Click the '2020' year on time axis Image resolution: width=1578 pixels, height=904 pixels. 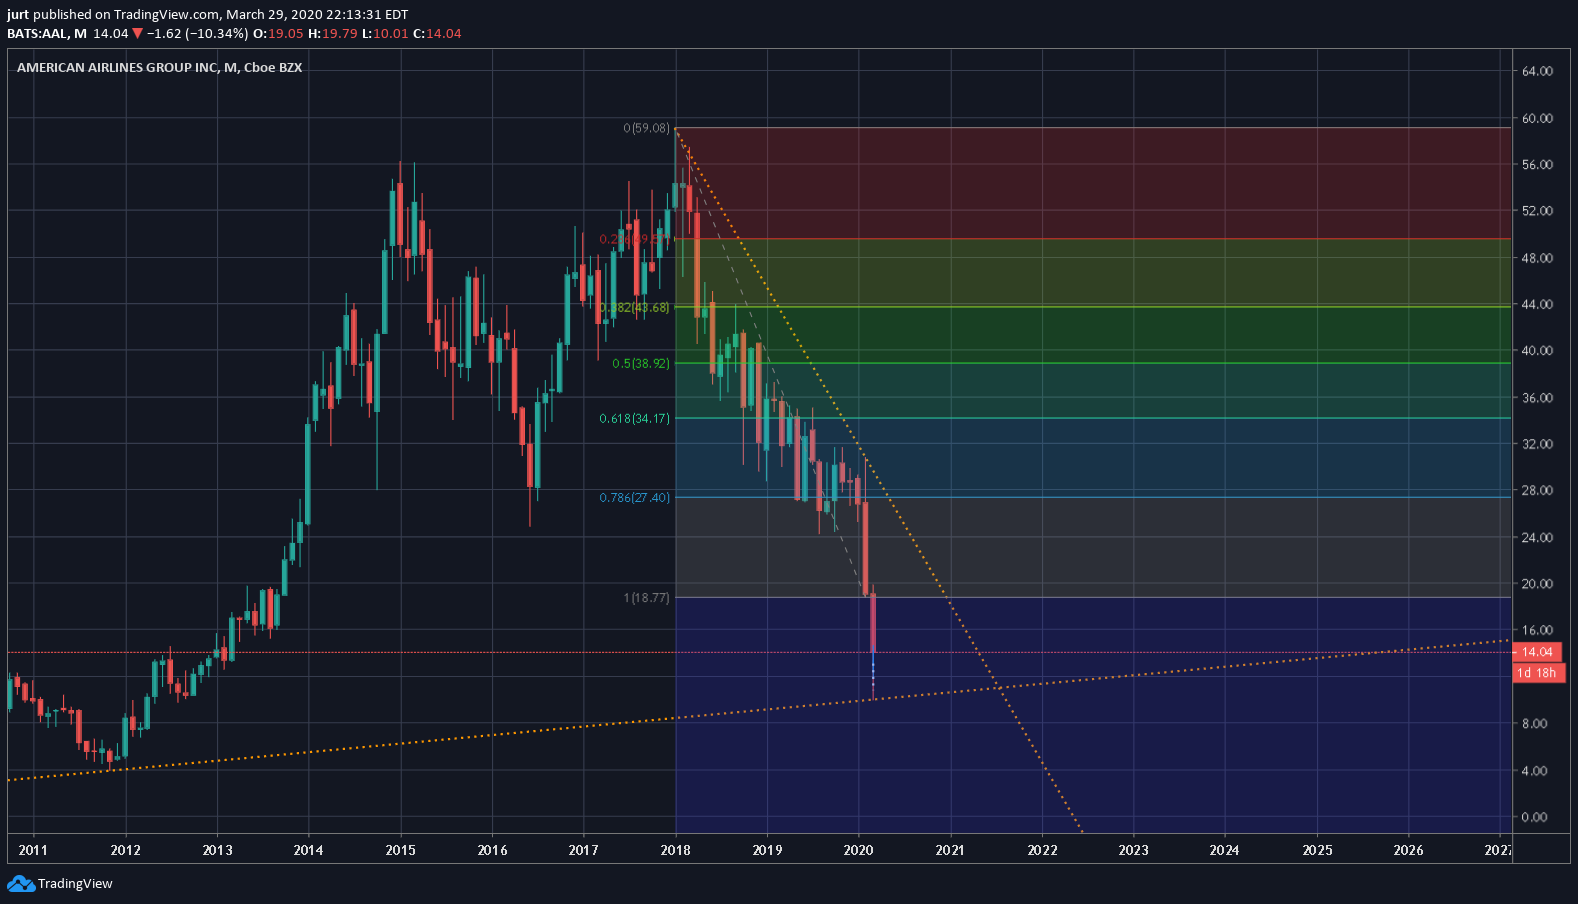coord(858,850)
